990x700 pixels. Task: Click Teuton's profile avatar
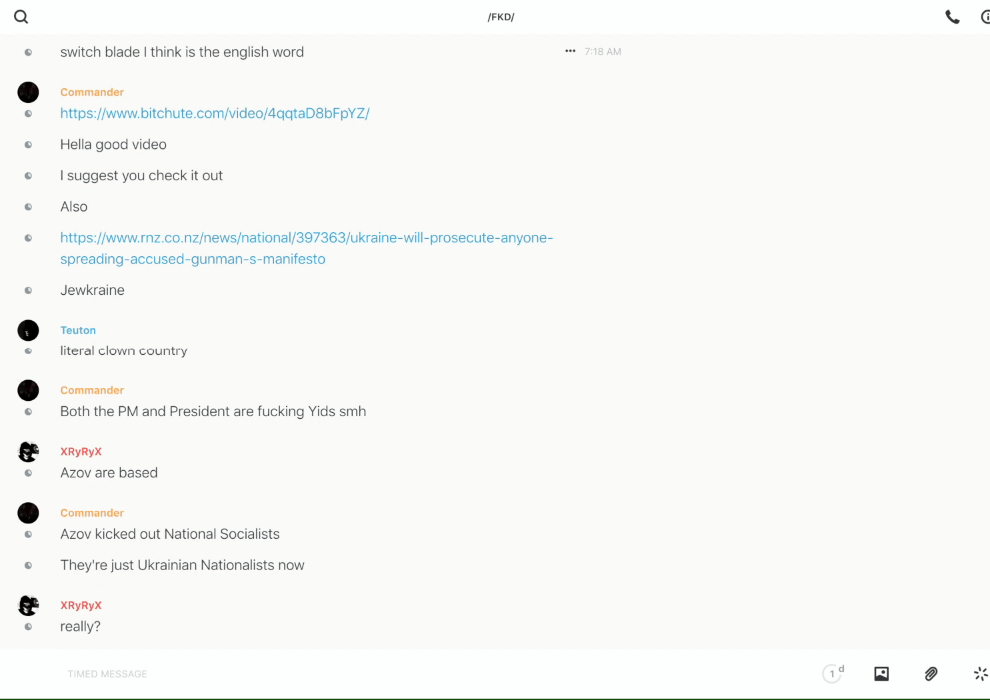pyautogui.click(x=28, y=330)
